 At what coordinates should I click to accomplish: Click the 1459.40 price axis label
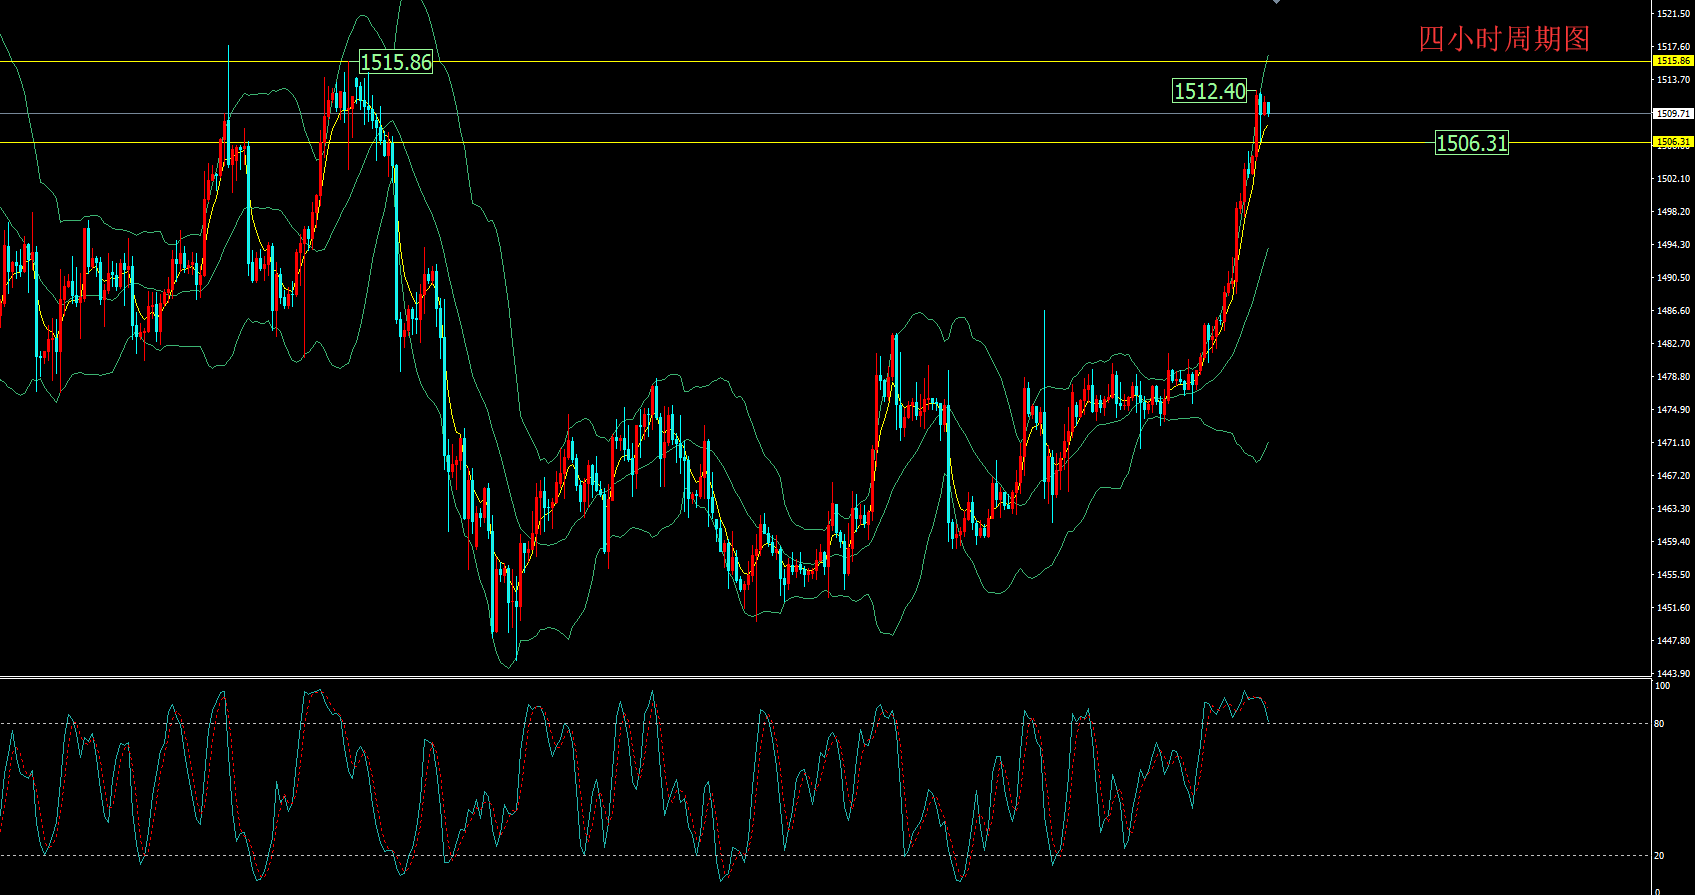tap(1673, 542)
